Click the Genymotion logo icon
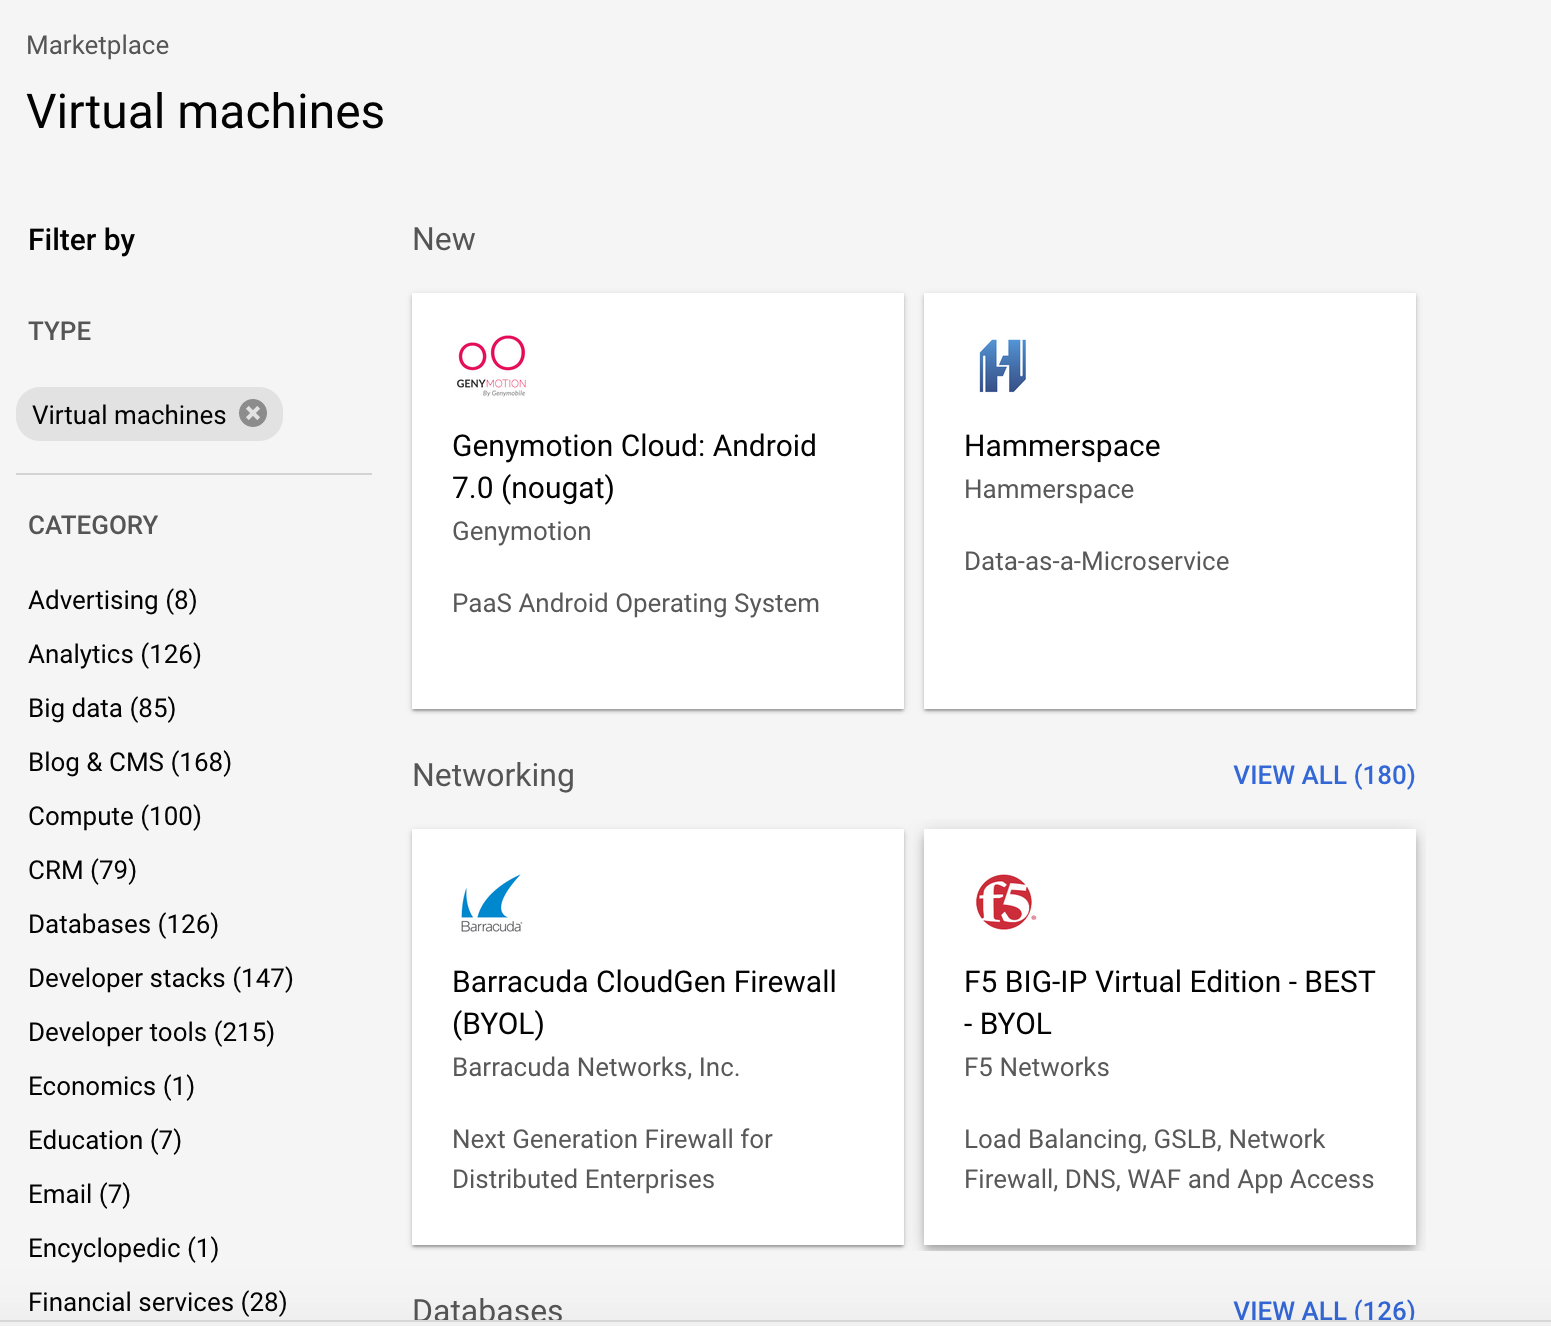 pos(491,366)
